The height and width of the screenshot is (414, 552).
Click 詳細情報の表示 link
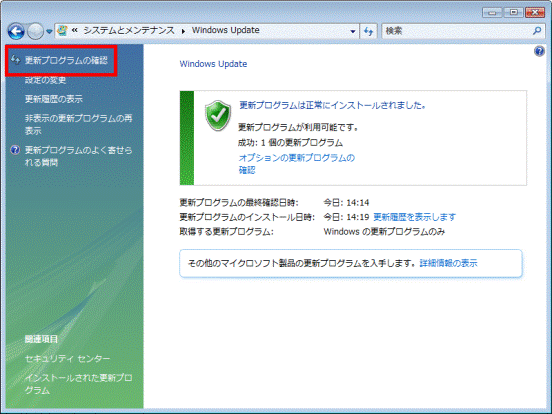(448, 263)
